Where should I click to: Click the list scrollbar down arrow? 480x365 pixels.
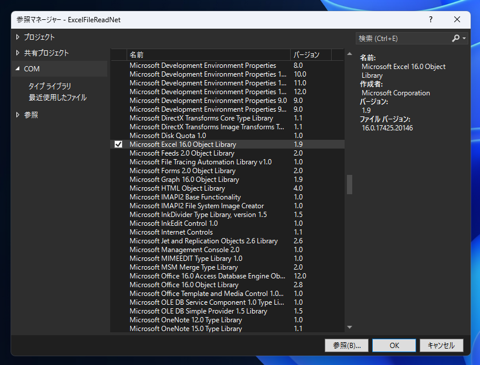coord(349,327)
